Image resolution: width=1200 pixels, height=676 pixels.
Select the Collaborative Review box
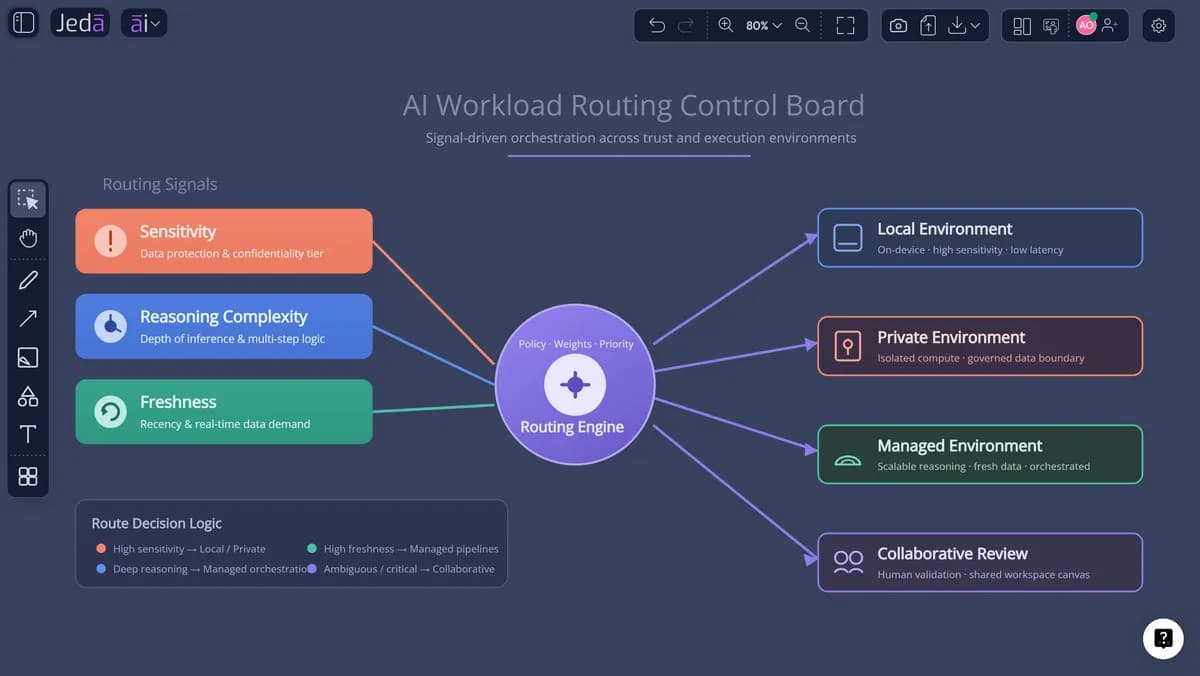980,562
